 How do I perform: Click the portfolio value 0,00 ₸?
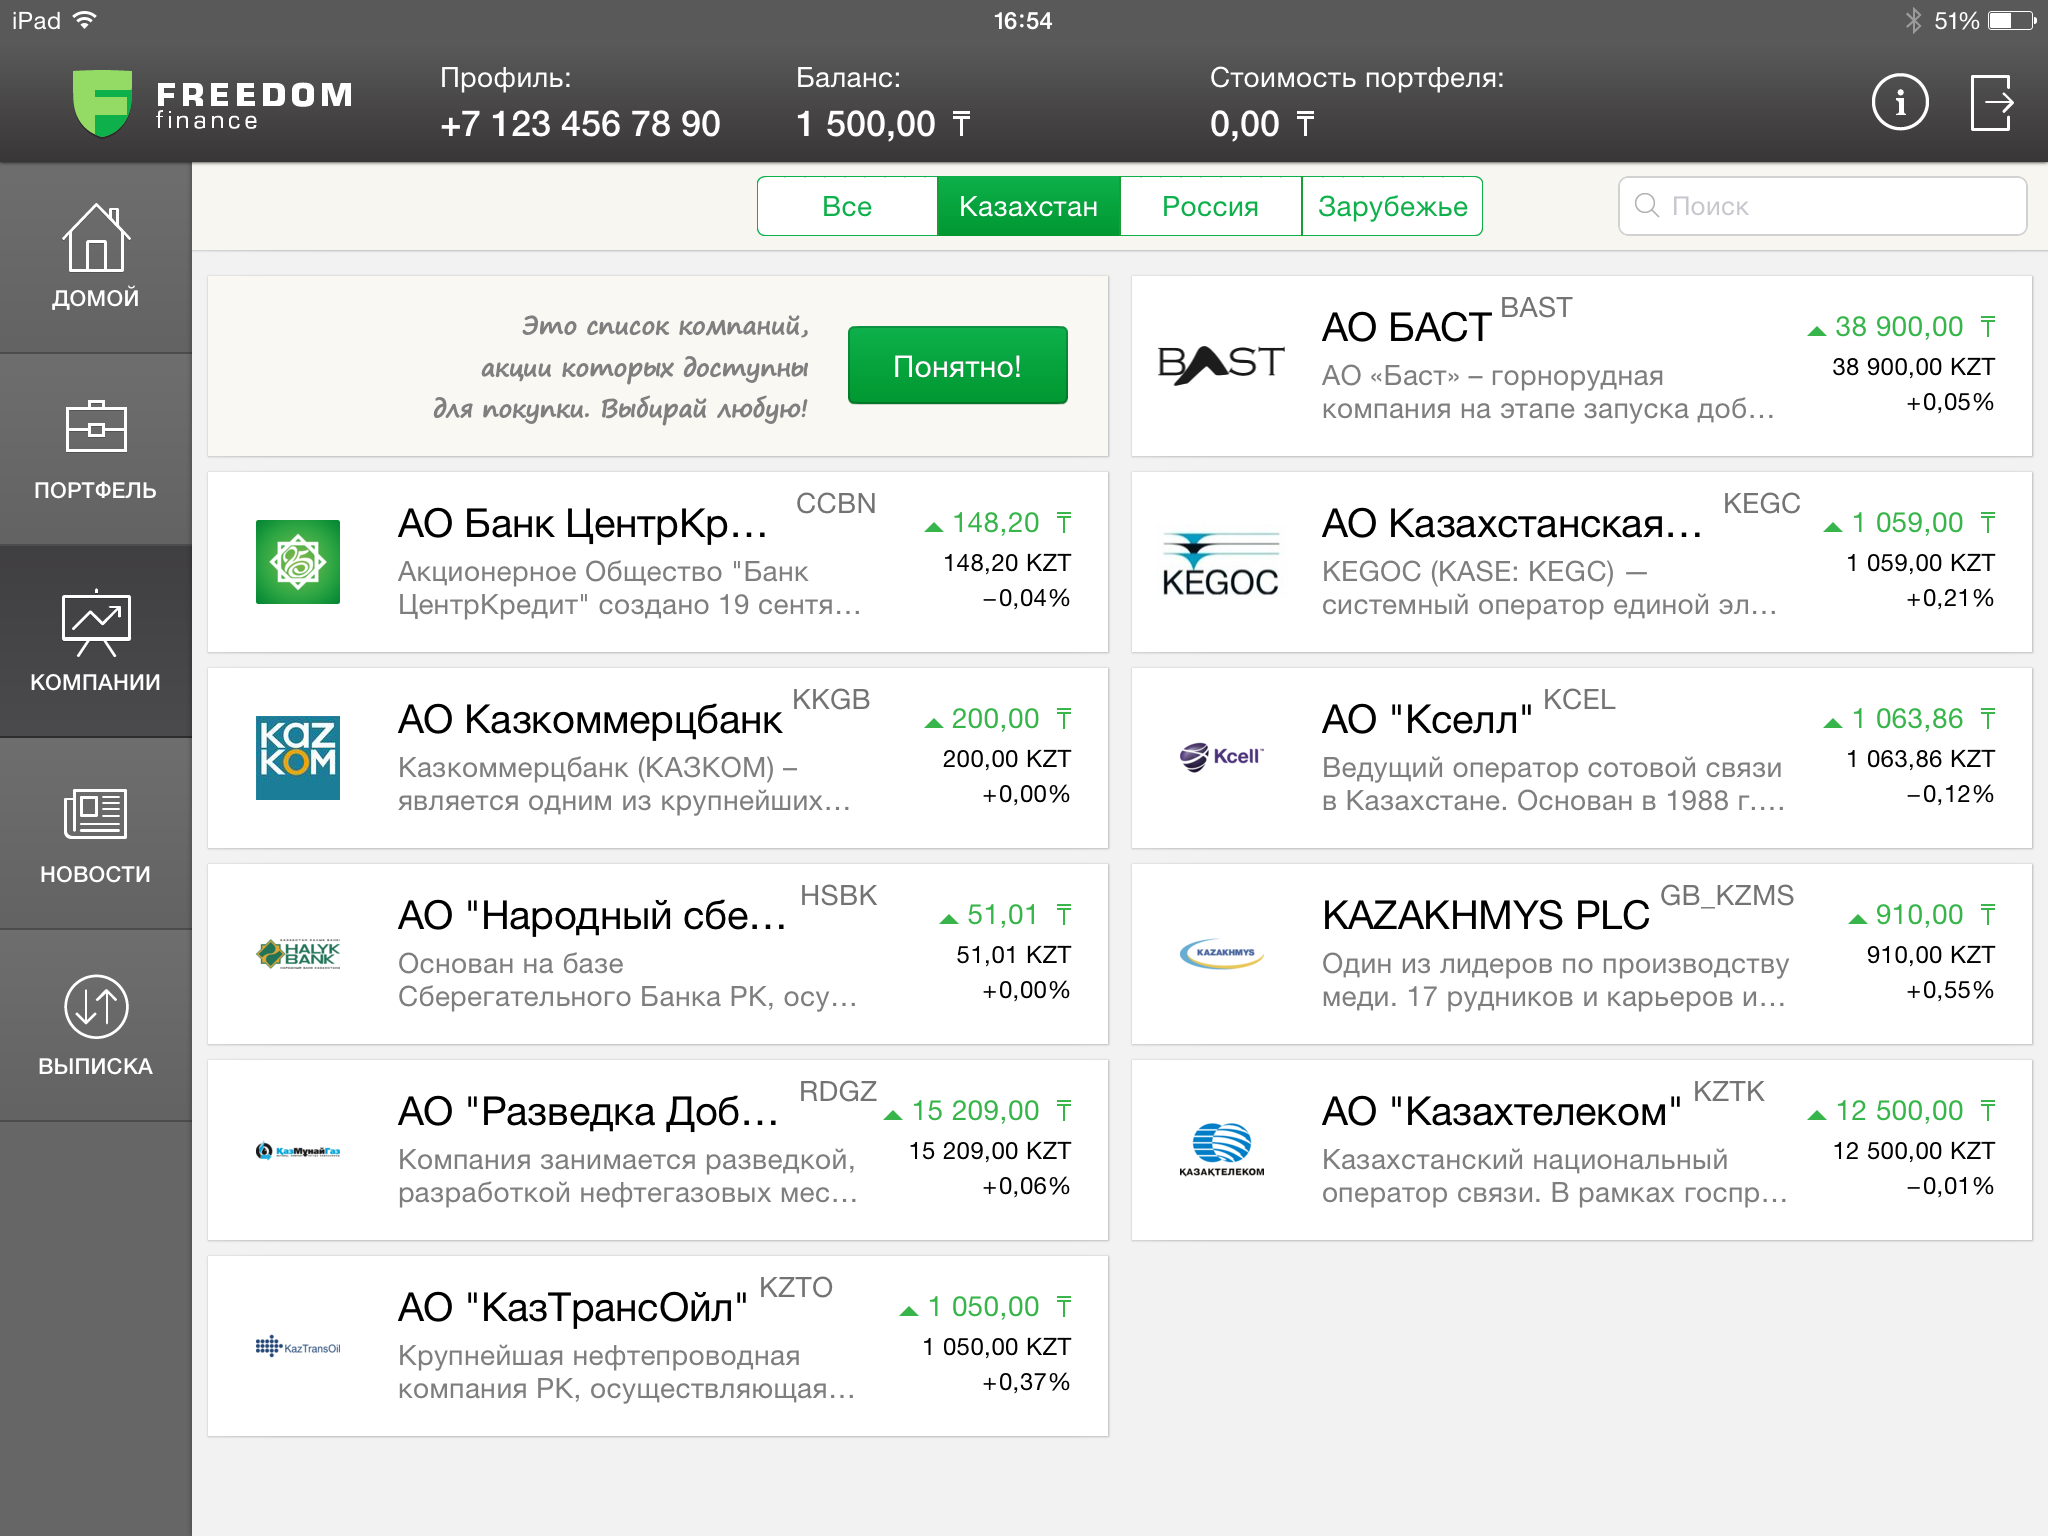(x=1262, y=124)
